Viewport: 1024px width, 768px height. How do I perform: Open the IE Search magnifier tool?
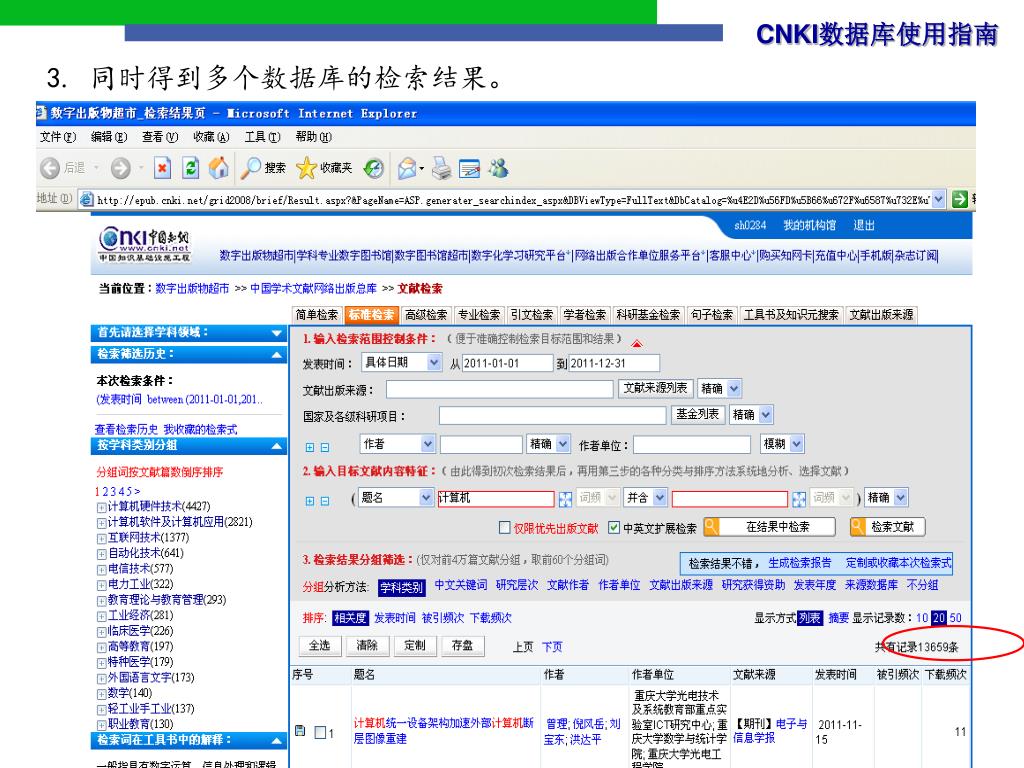(251, 168)
